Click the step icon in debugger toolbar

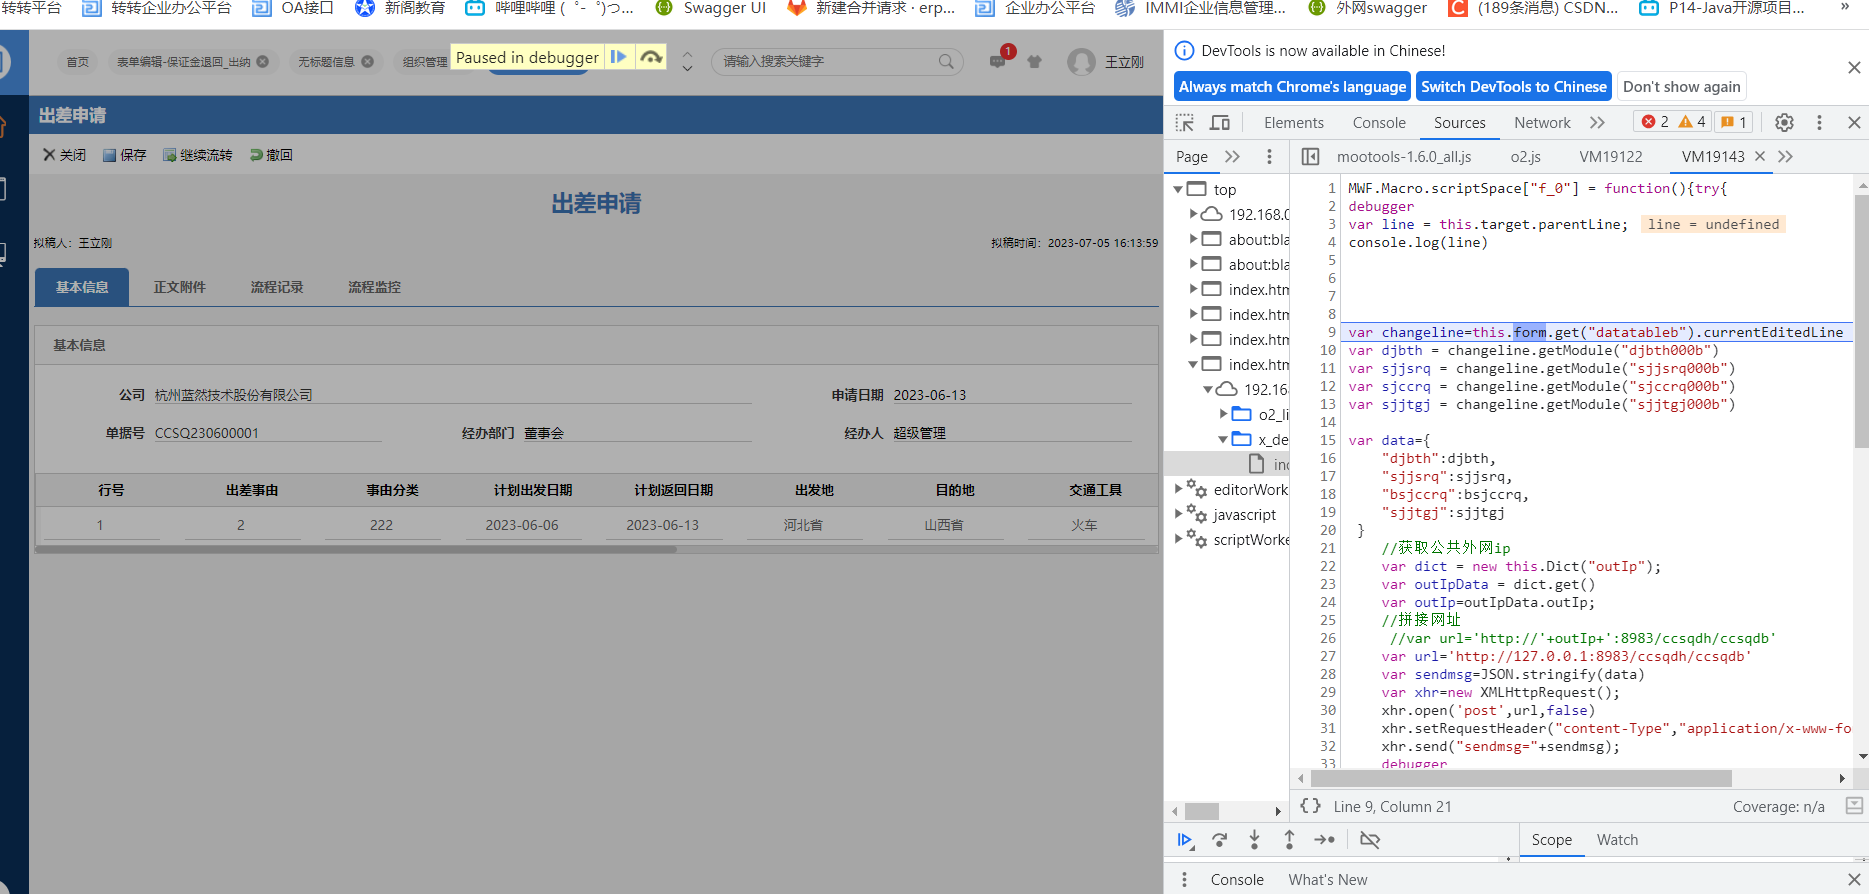pos(1325,840)
